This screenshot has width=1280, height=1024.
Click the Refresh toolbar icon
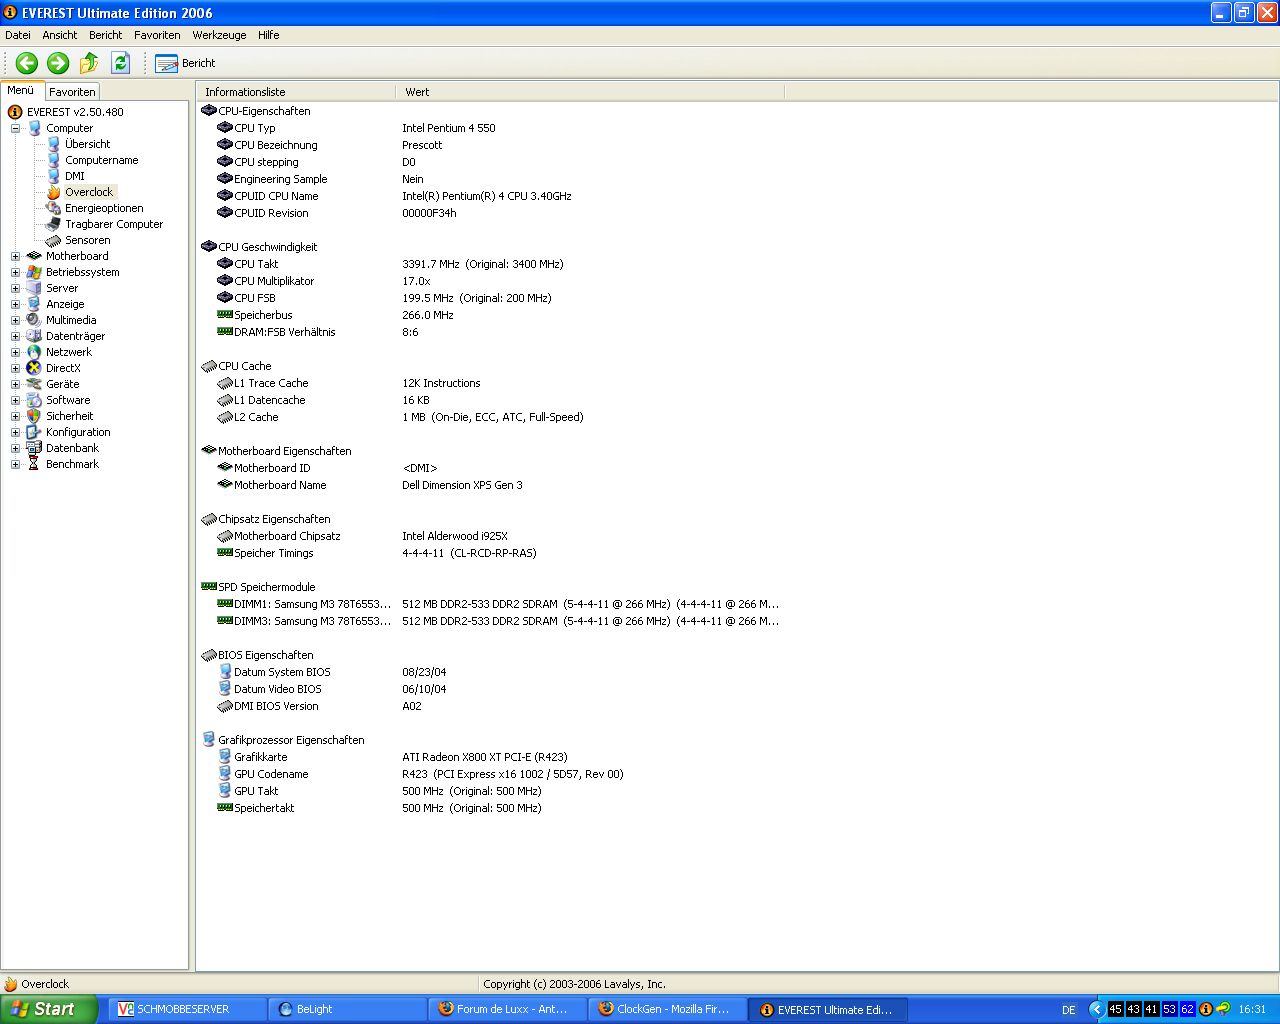pyautogui.click(x=120, y=63)
